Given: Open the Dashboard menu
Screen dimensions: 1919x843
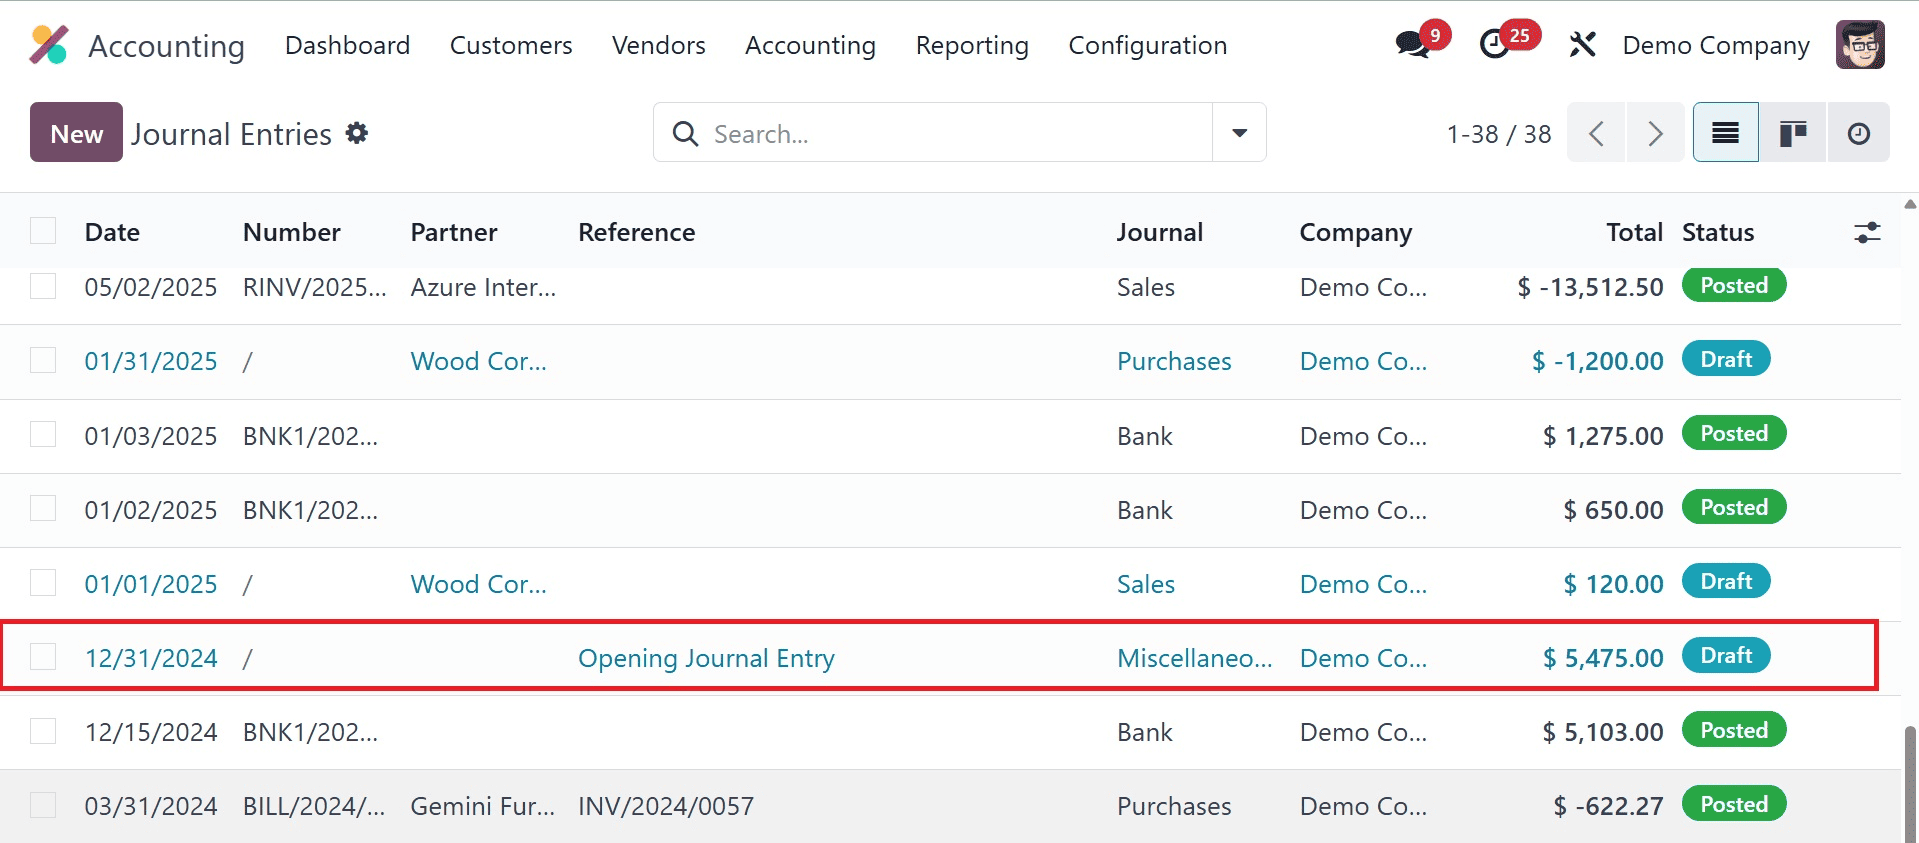Looking at the screenshot, I should tap(347, 45).
